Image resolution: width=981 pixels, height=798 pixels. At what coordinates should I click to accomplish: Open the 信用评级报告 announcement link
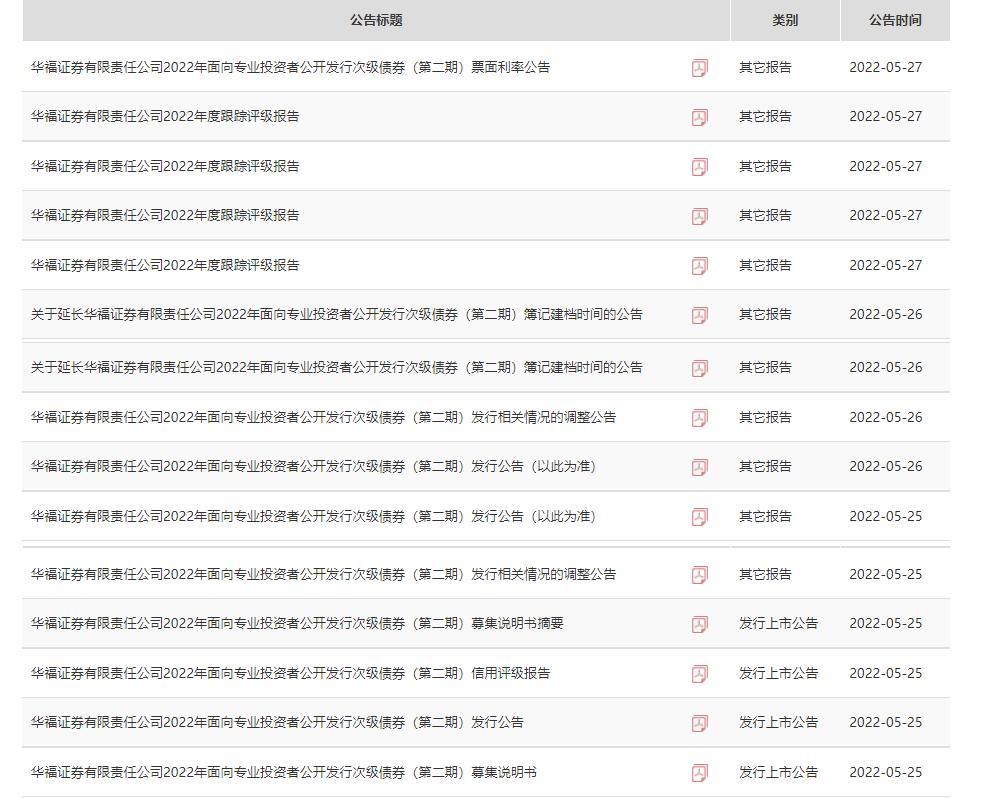click(280, 673)
